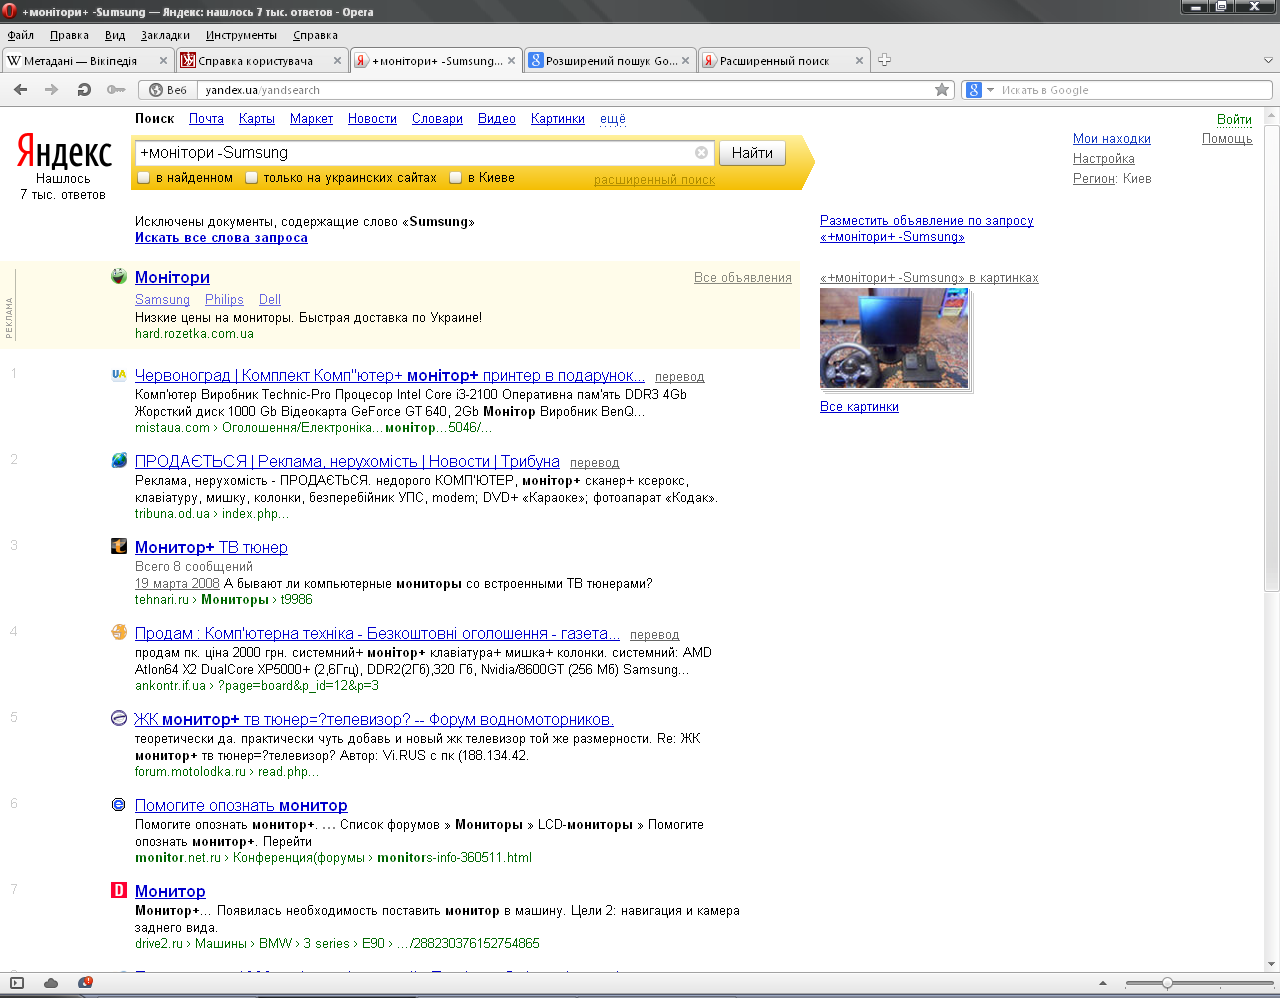Tick the в Киеве checkbox

[x=455, y=178]
